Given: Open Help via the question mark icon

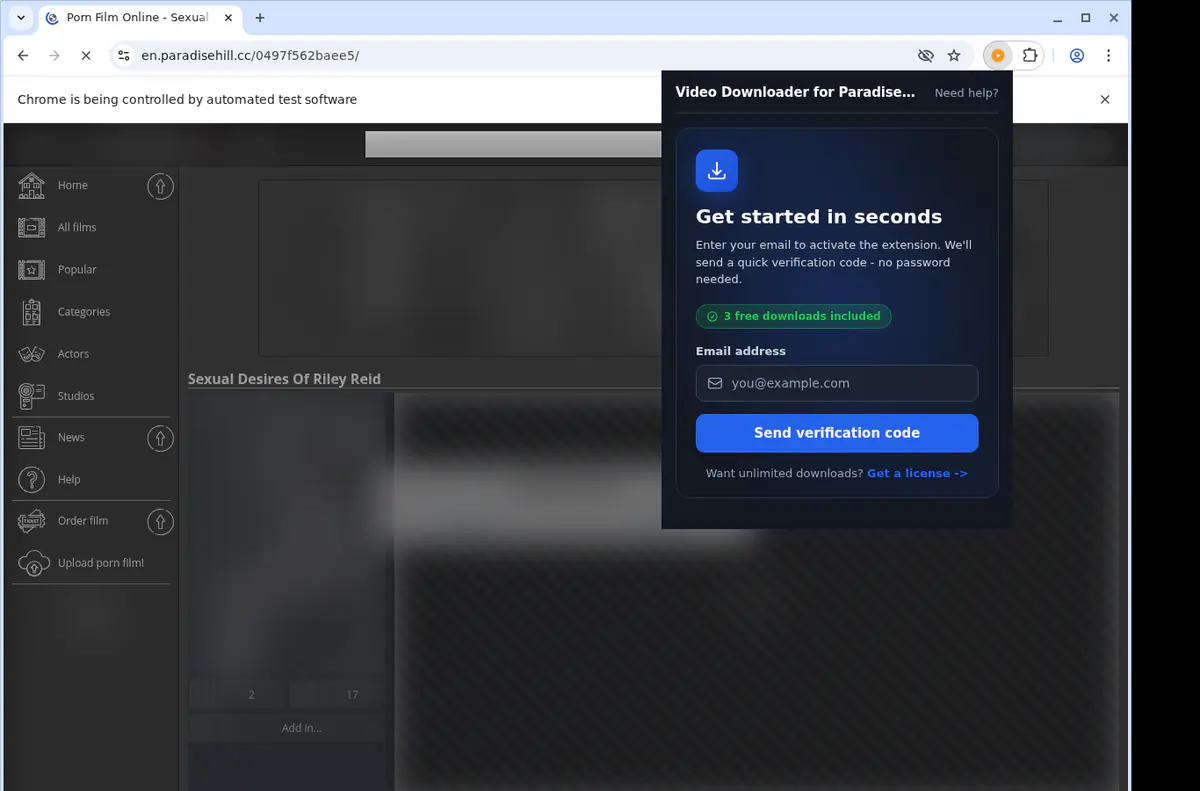Looking at the screenshot, I should point(31,480).
